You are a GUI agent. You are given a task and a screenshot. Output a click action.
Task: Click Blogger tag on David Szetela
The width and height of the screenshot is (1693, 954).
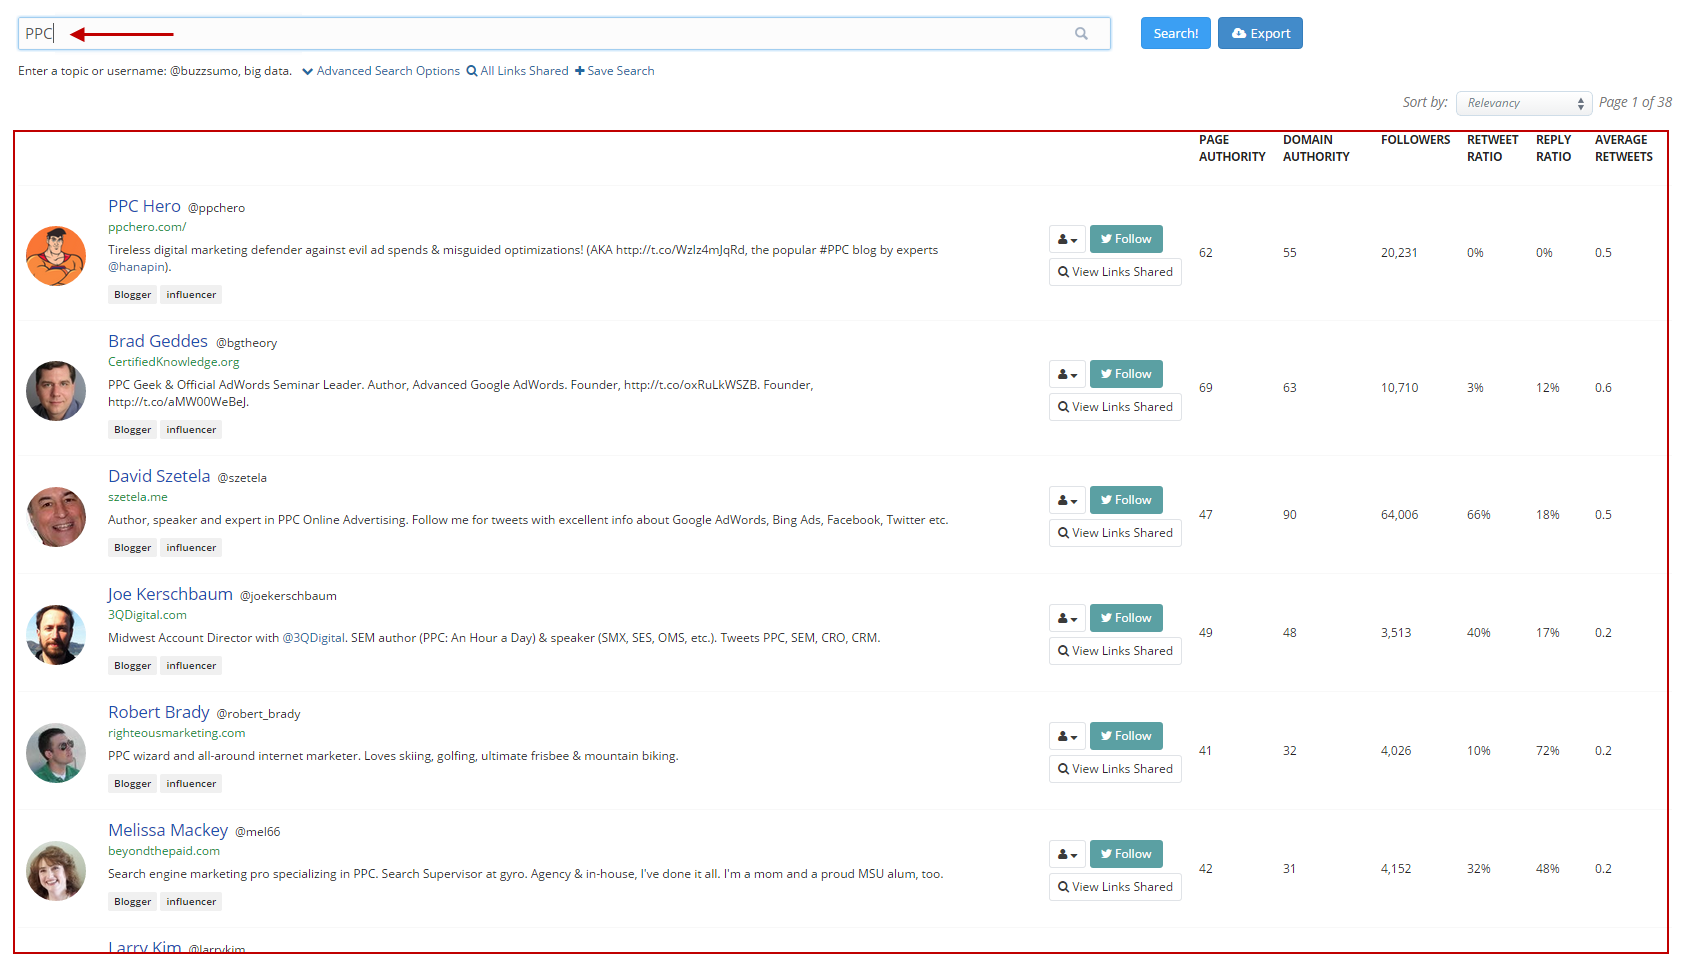click(x=132, y=548)
